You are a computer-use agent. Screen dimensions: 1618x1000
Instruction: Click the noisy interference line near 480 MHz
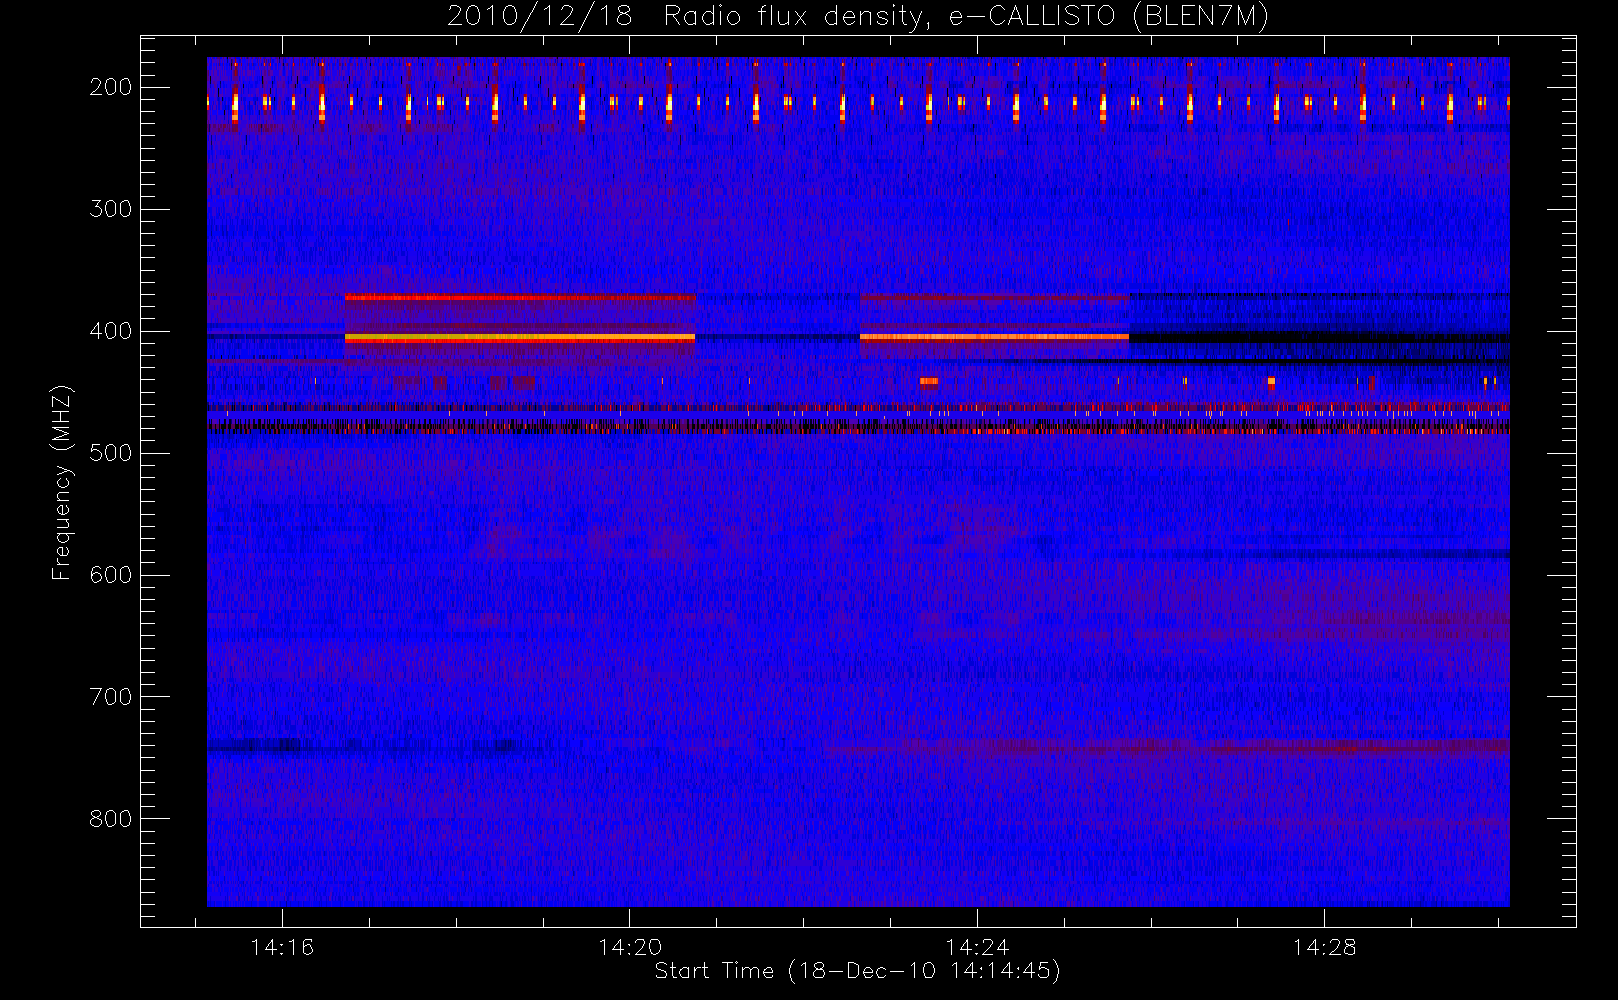pos(858,427)
